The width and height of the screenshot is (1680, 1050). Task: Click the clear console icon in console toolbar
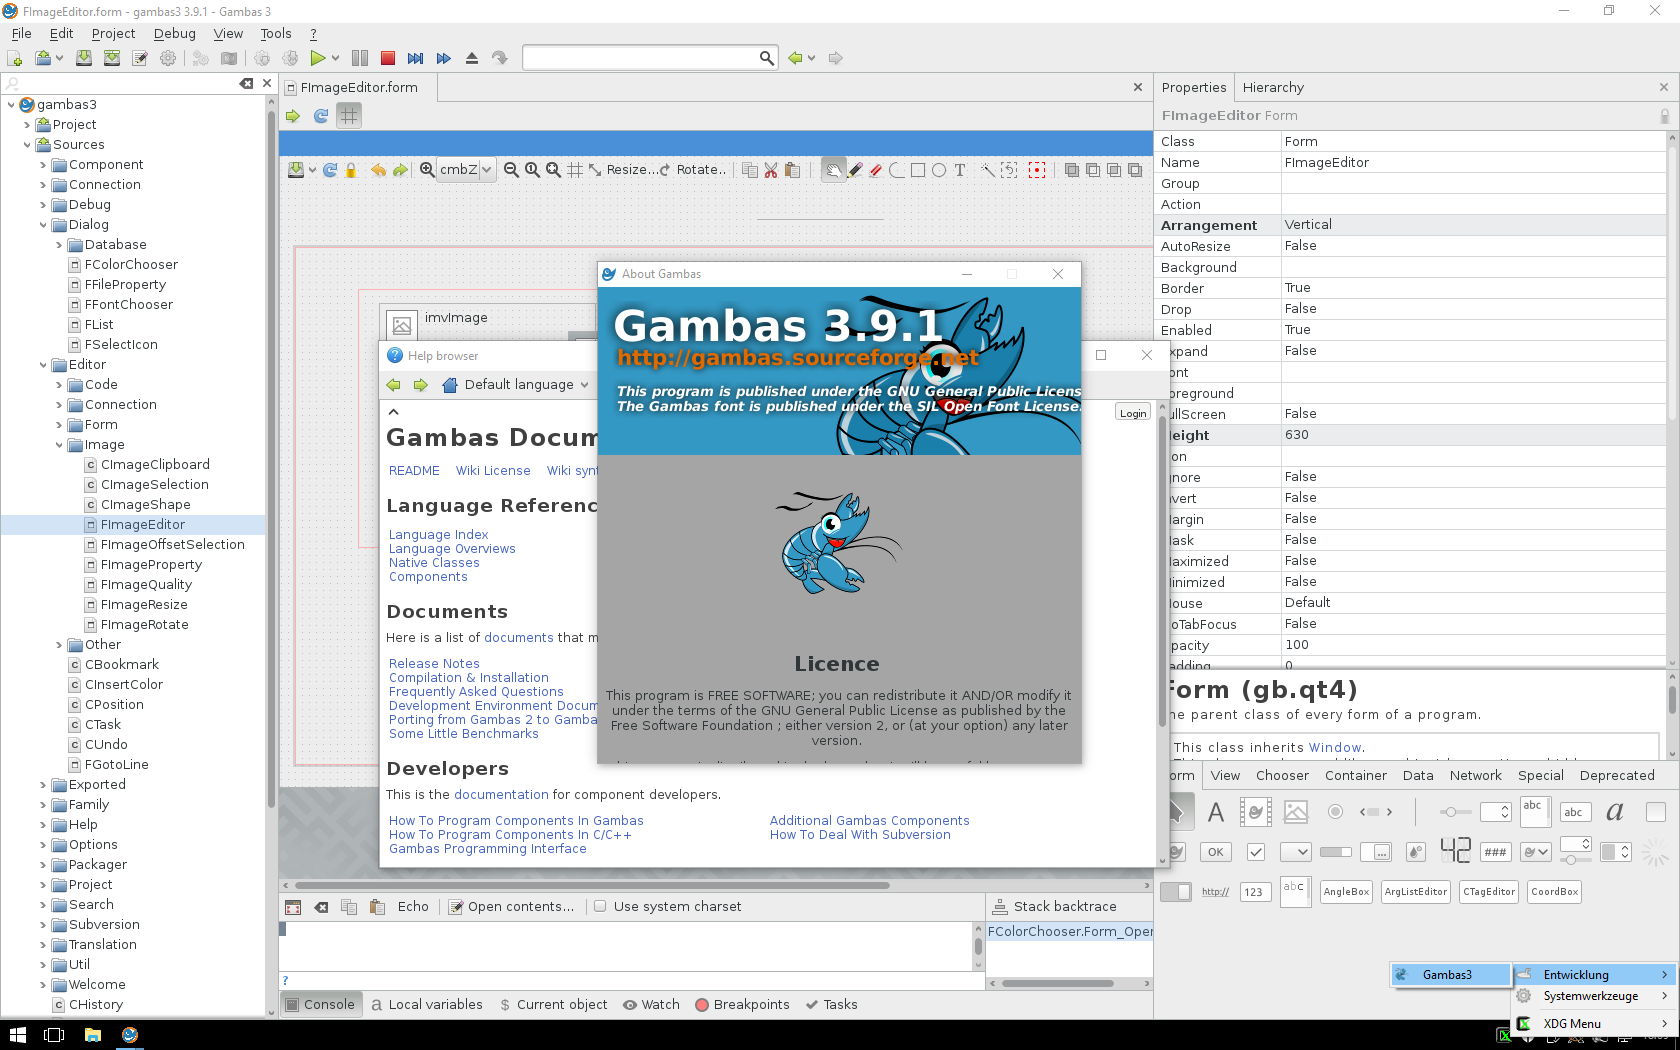point(321,907)
